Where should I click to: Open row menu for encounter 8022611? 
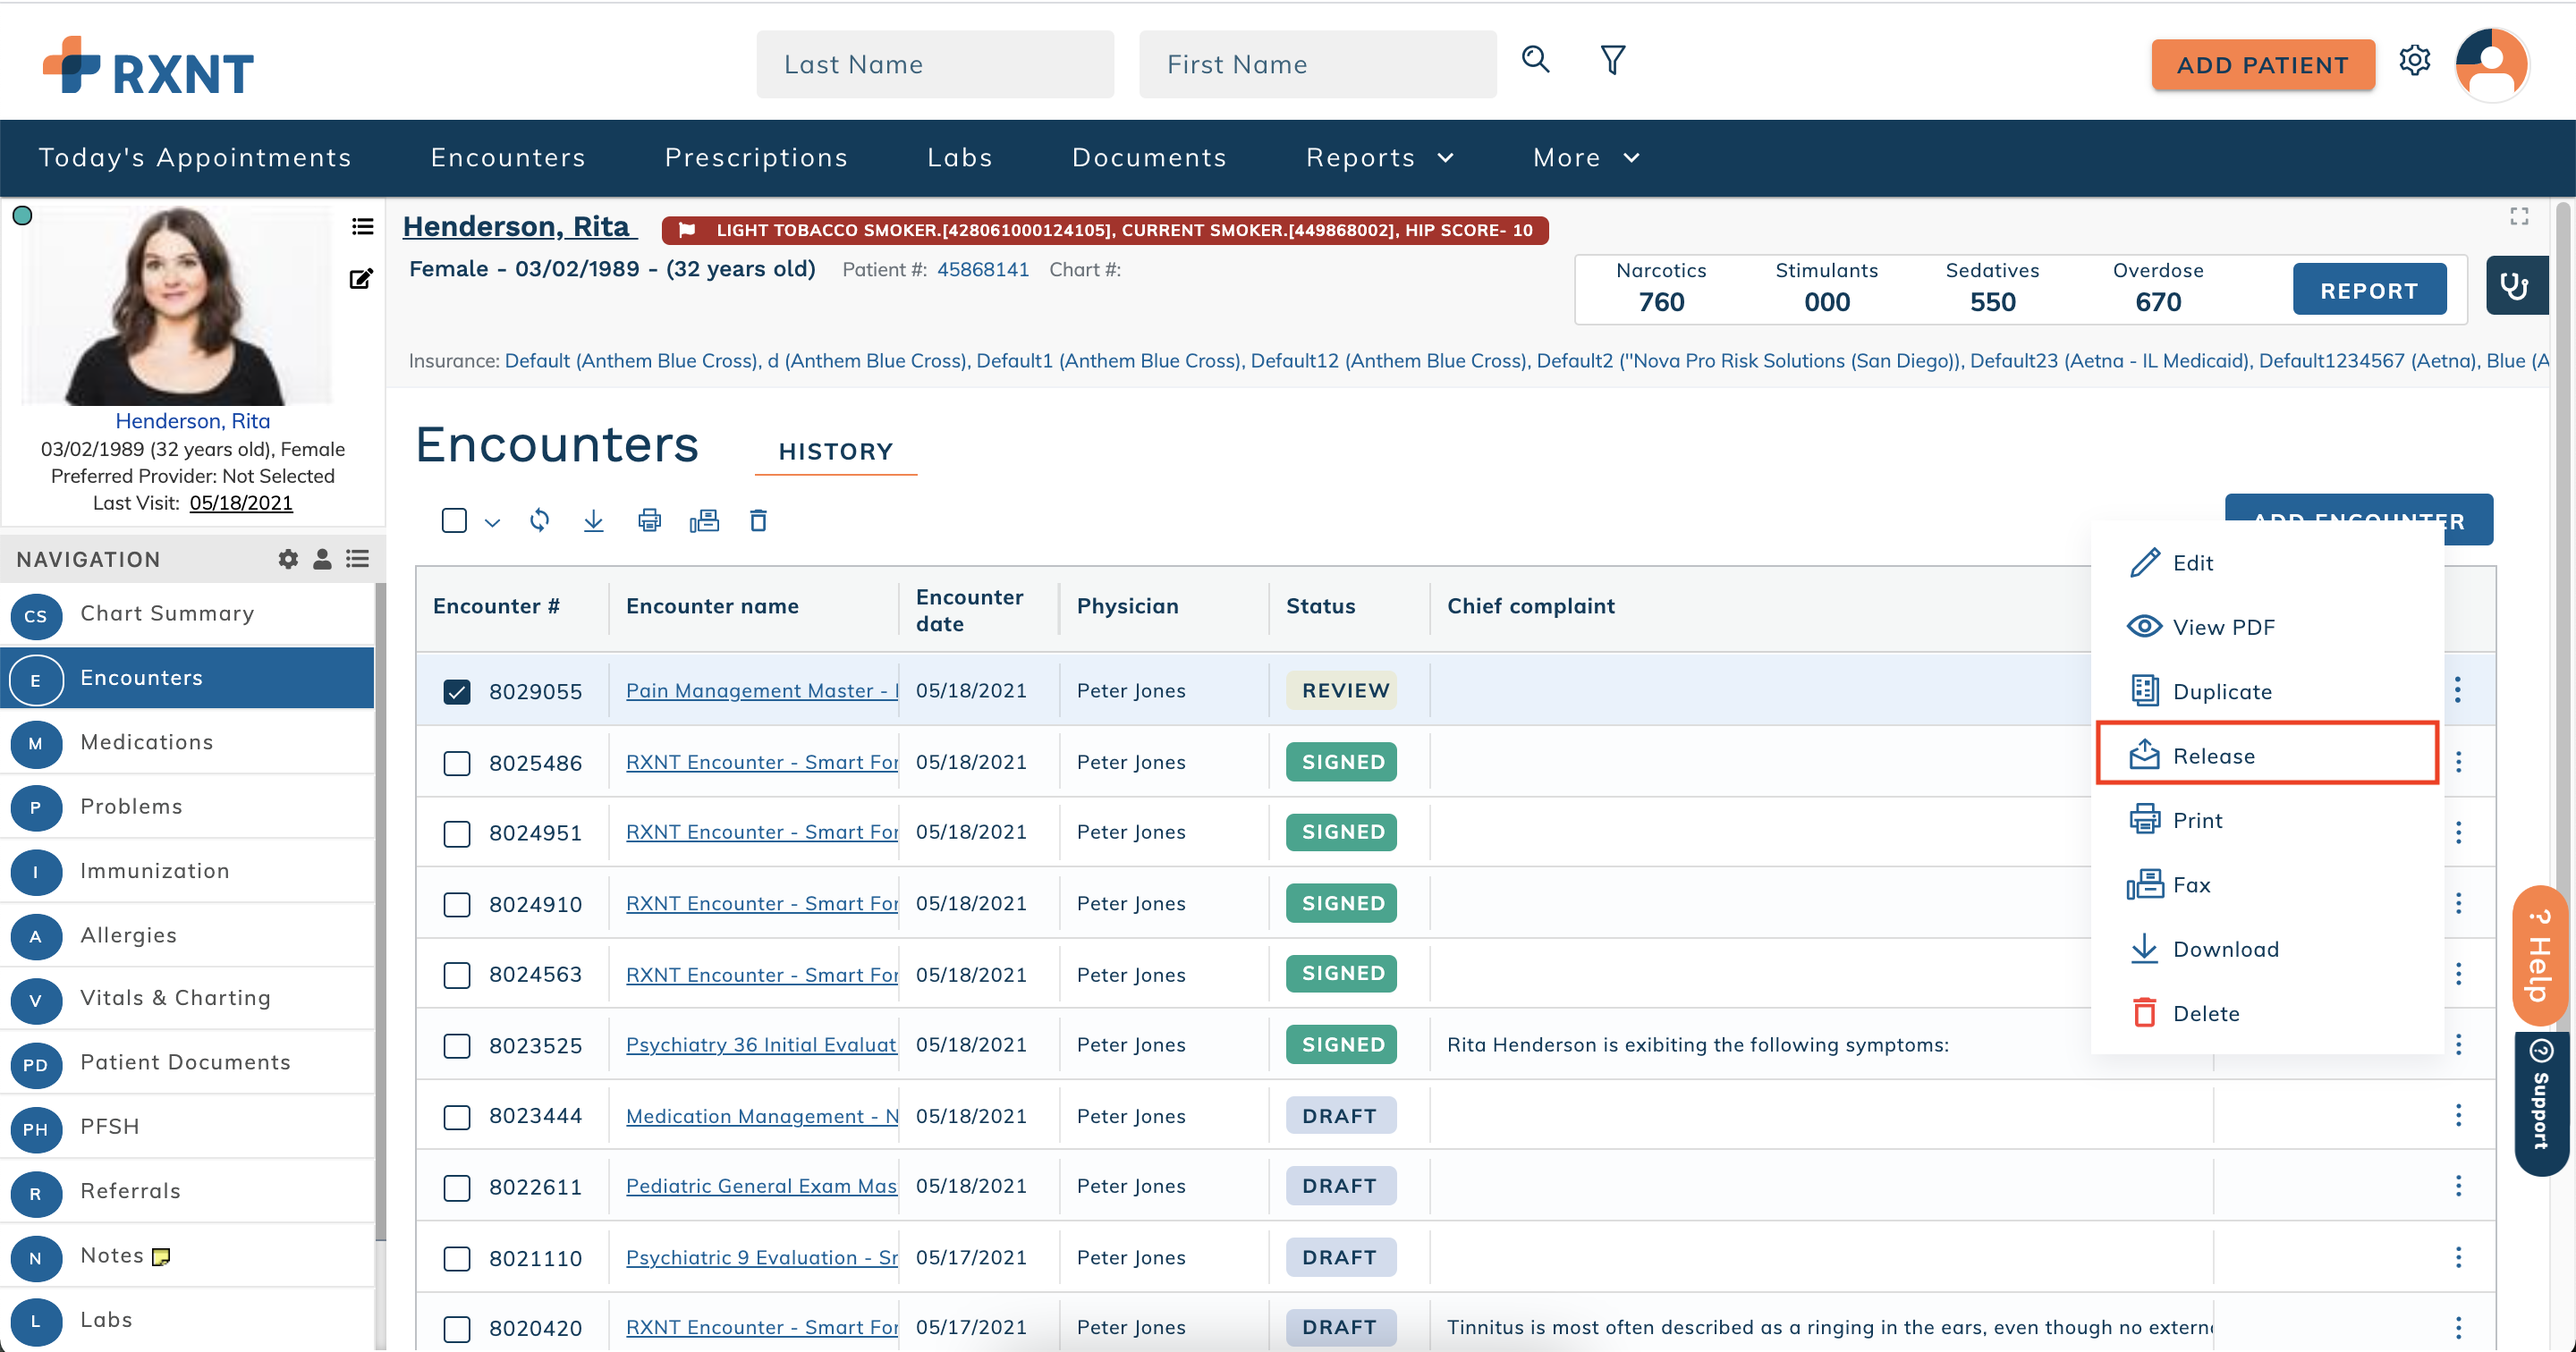point(2457,1186)
